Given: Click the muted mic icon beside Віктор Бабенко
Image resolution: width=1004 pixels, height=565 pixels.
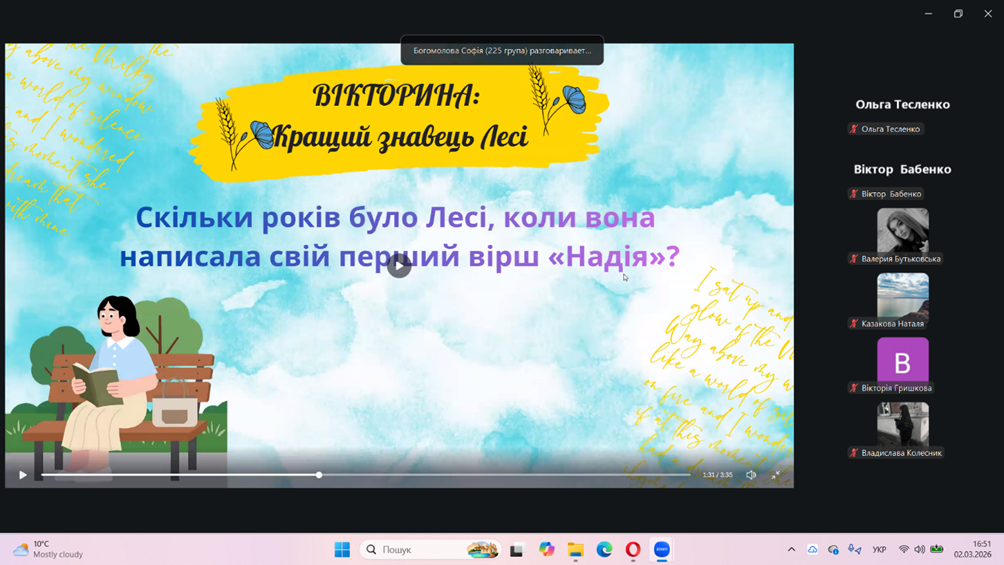Looking at the screenshot, I should (854, 194).
